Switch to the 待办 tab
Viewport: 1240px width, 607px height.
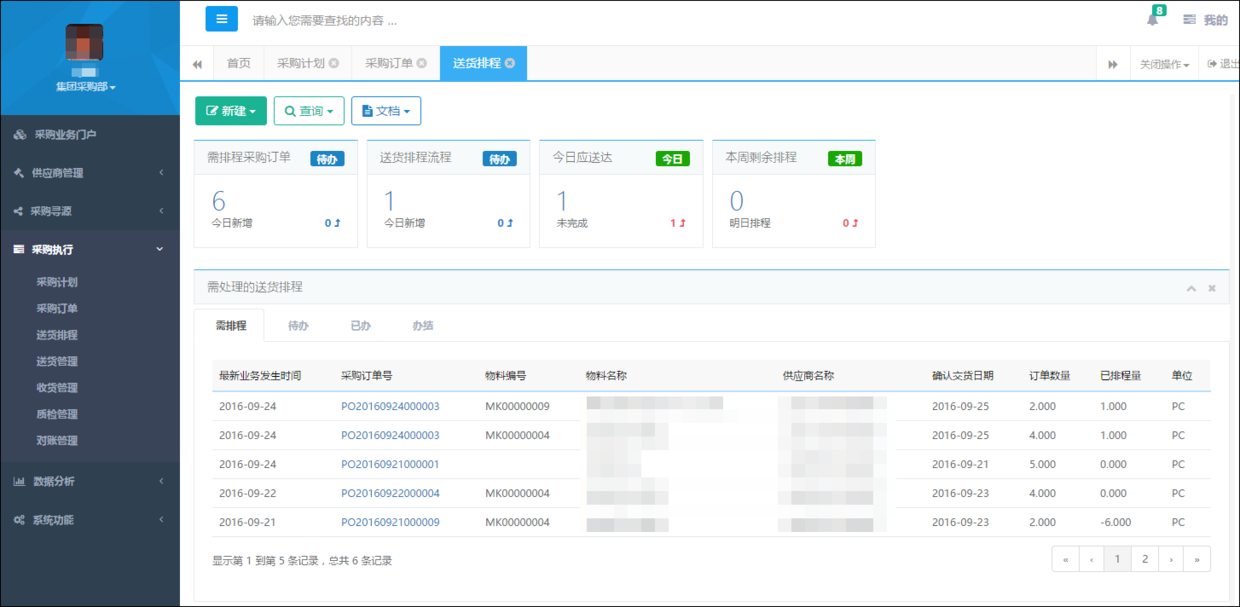click(x=298, y=326)
